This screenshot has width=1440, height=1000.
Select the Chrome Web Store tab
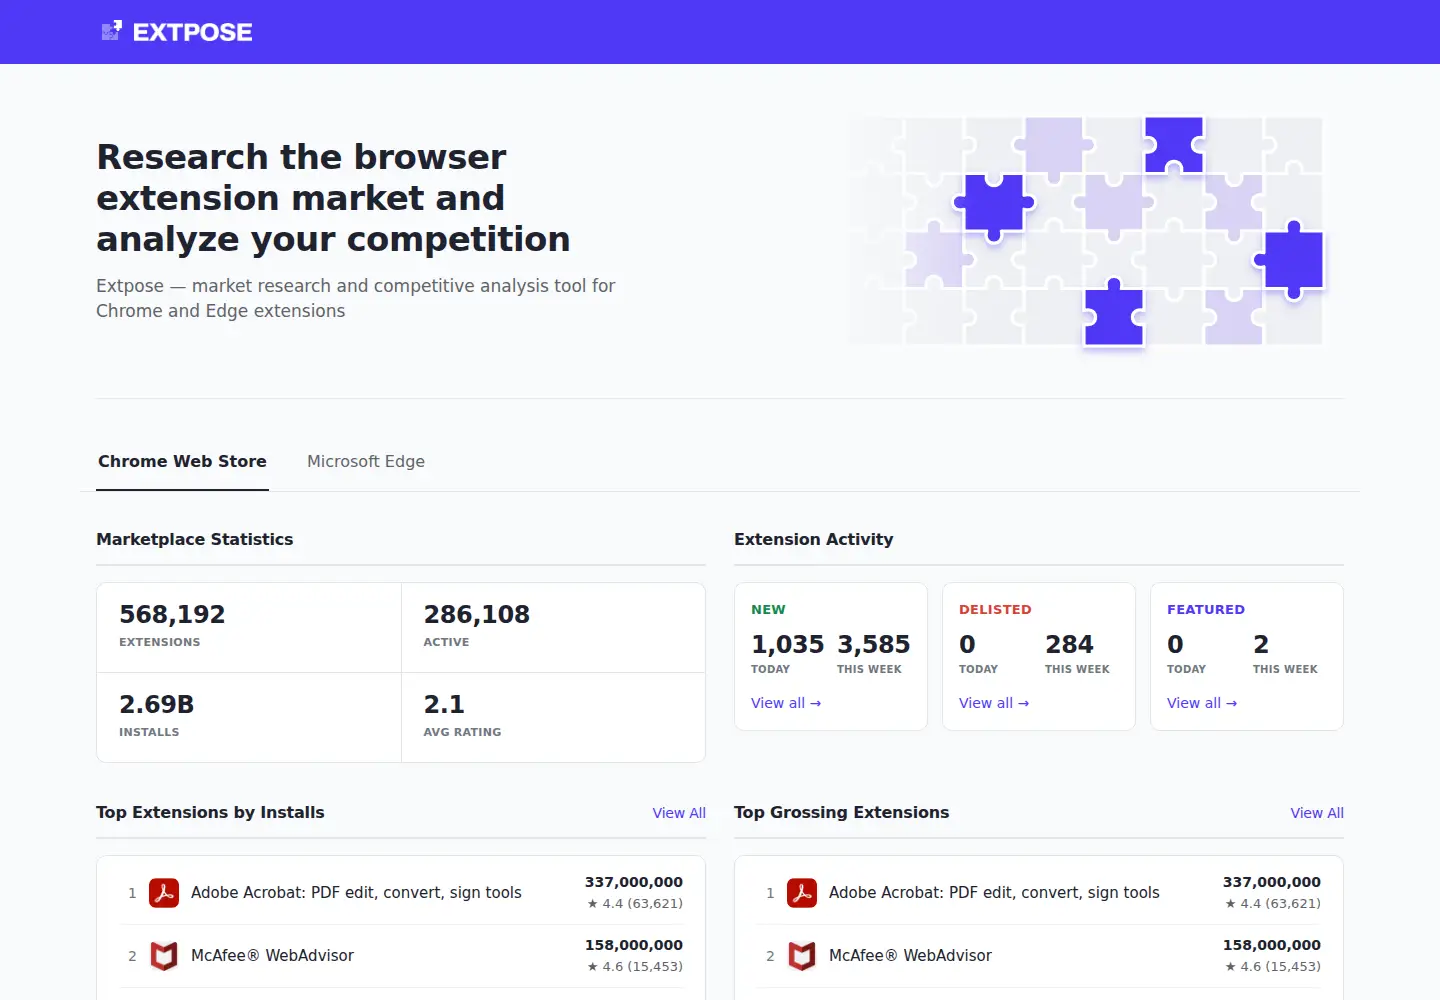tap(182, 461)
